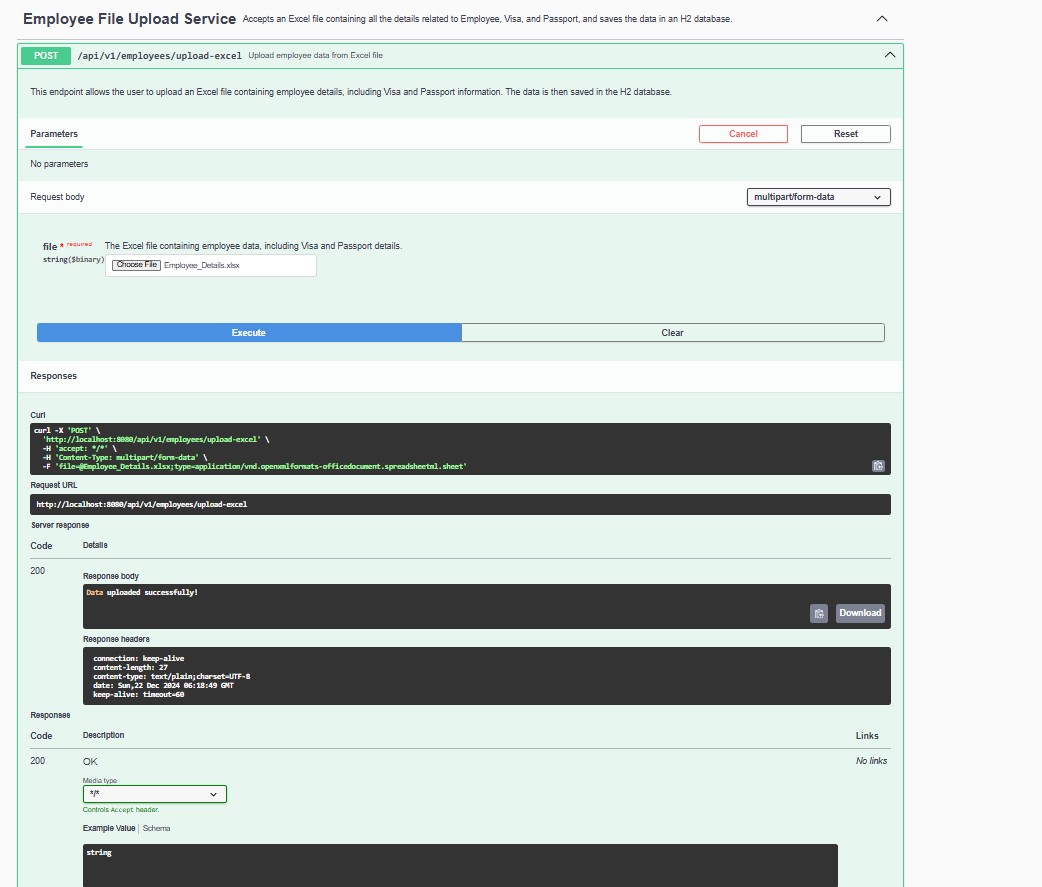Click the keep-alive timeout header line

pos(139,694)
